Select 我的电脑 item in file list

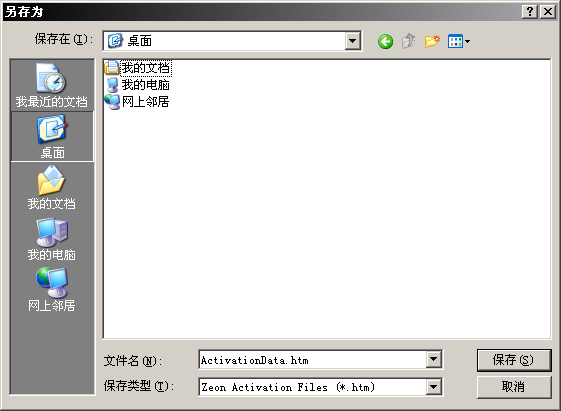138,85
